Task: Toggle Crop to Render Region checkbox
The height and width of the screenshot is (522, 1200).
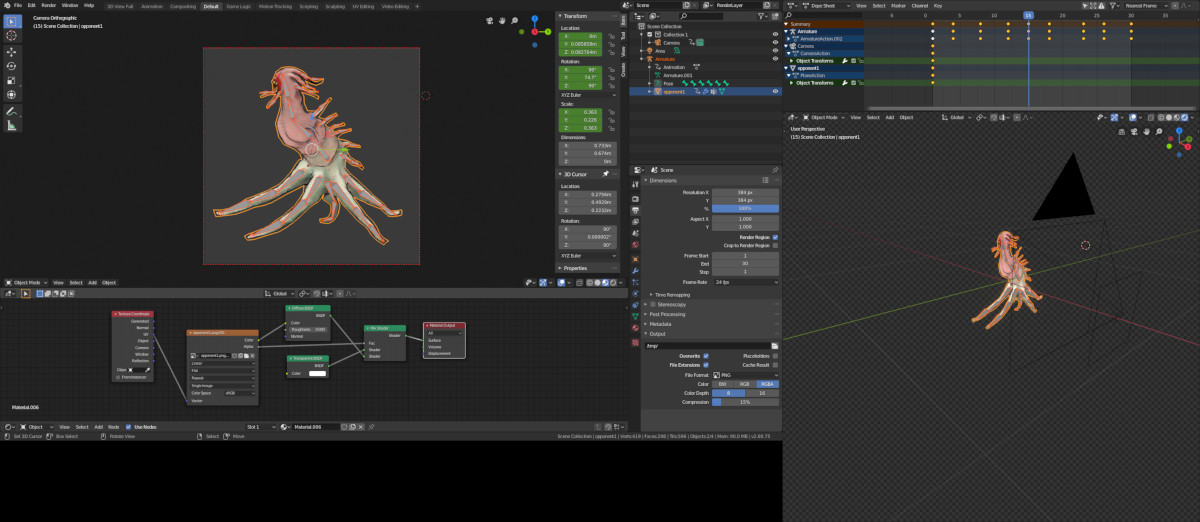Action: pos(775,245)
